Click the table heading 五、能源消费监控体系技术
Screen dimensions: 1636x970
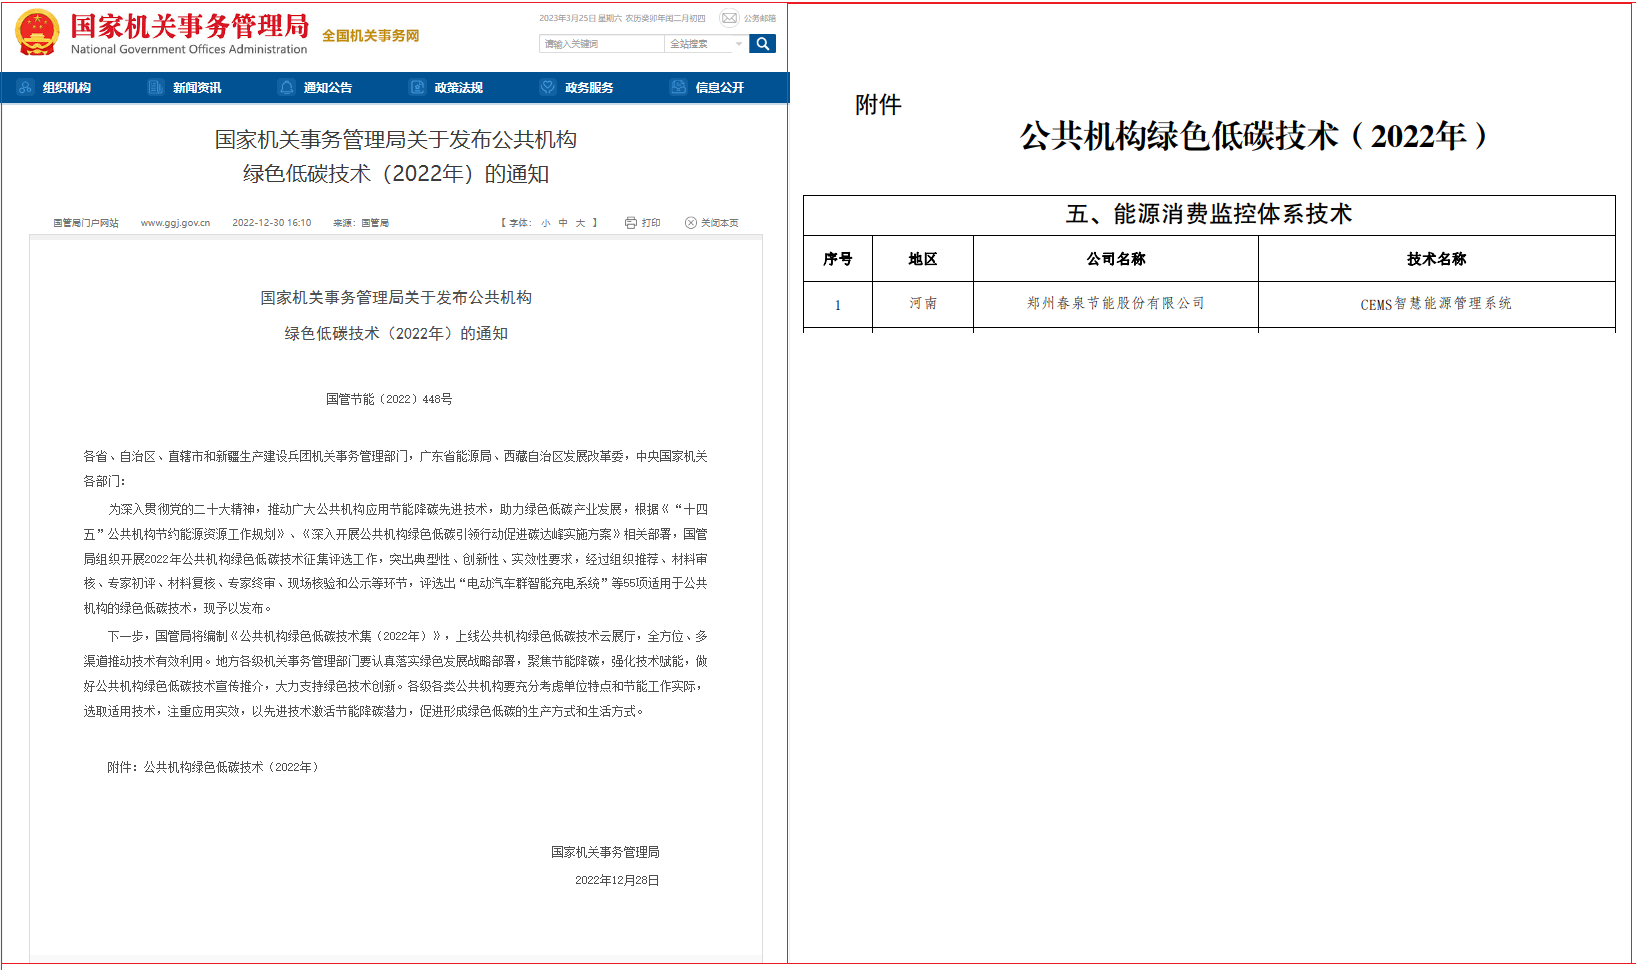point(1209,214)
